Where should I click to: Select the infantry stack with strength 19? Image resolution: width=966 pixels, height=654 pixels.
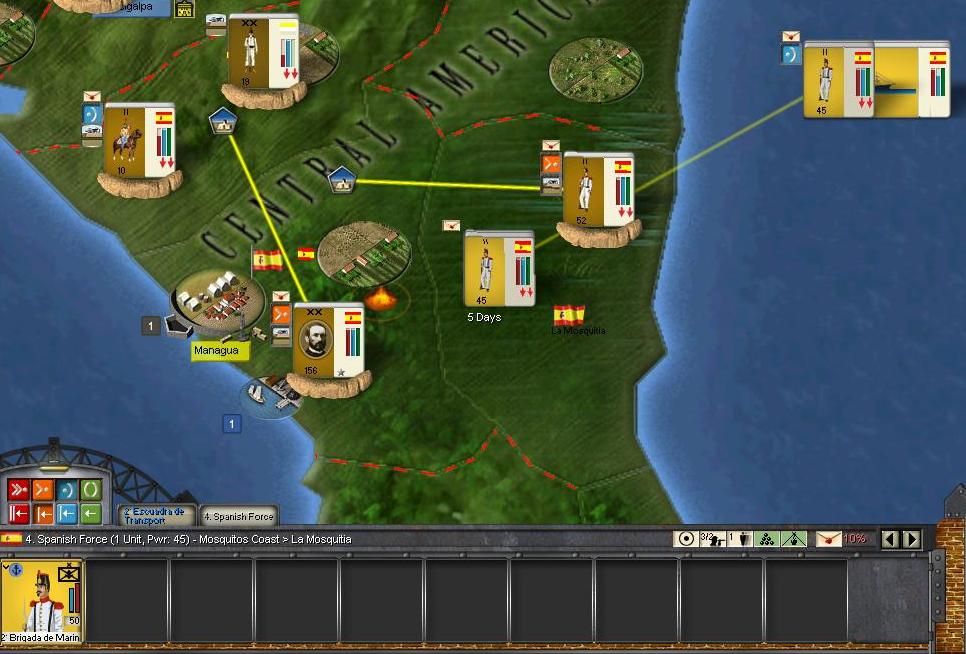[263, 52]
